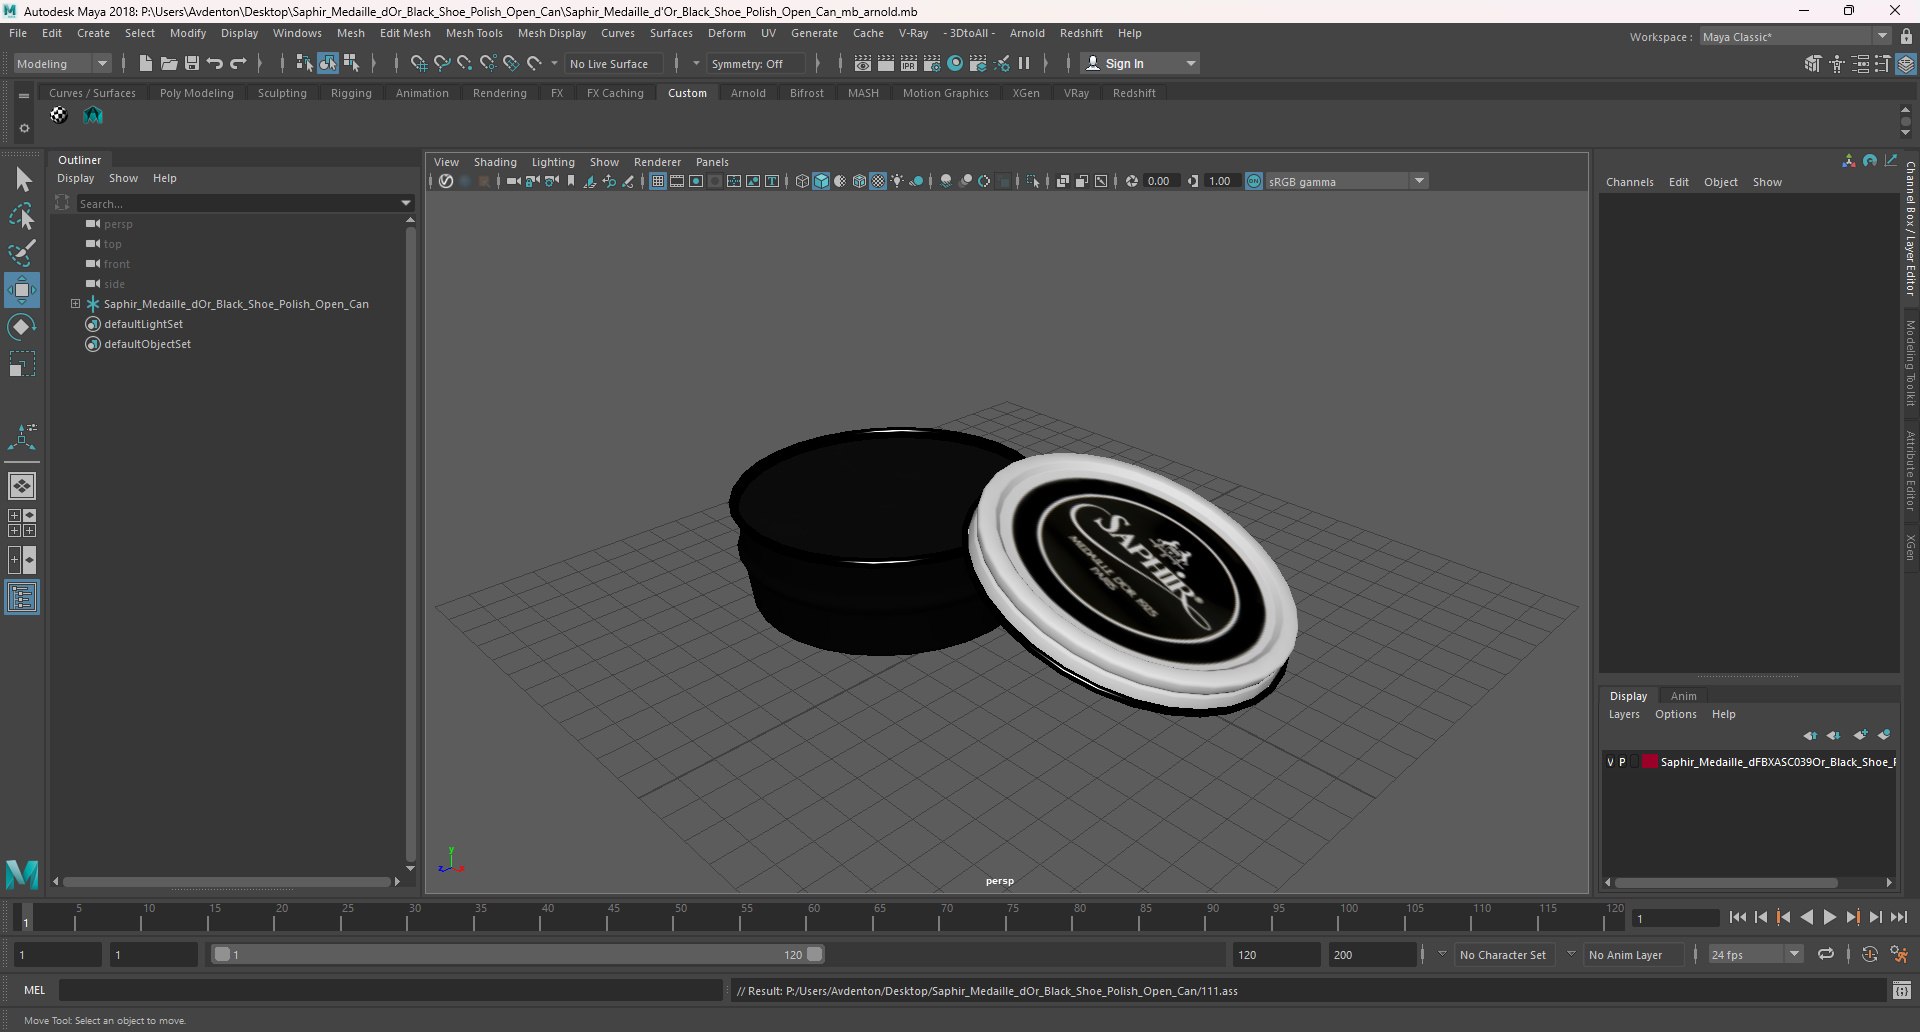1920x1032 pixels.
Task: Open the Modeling menu set dropdown
Action: (62, 63)
